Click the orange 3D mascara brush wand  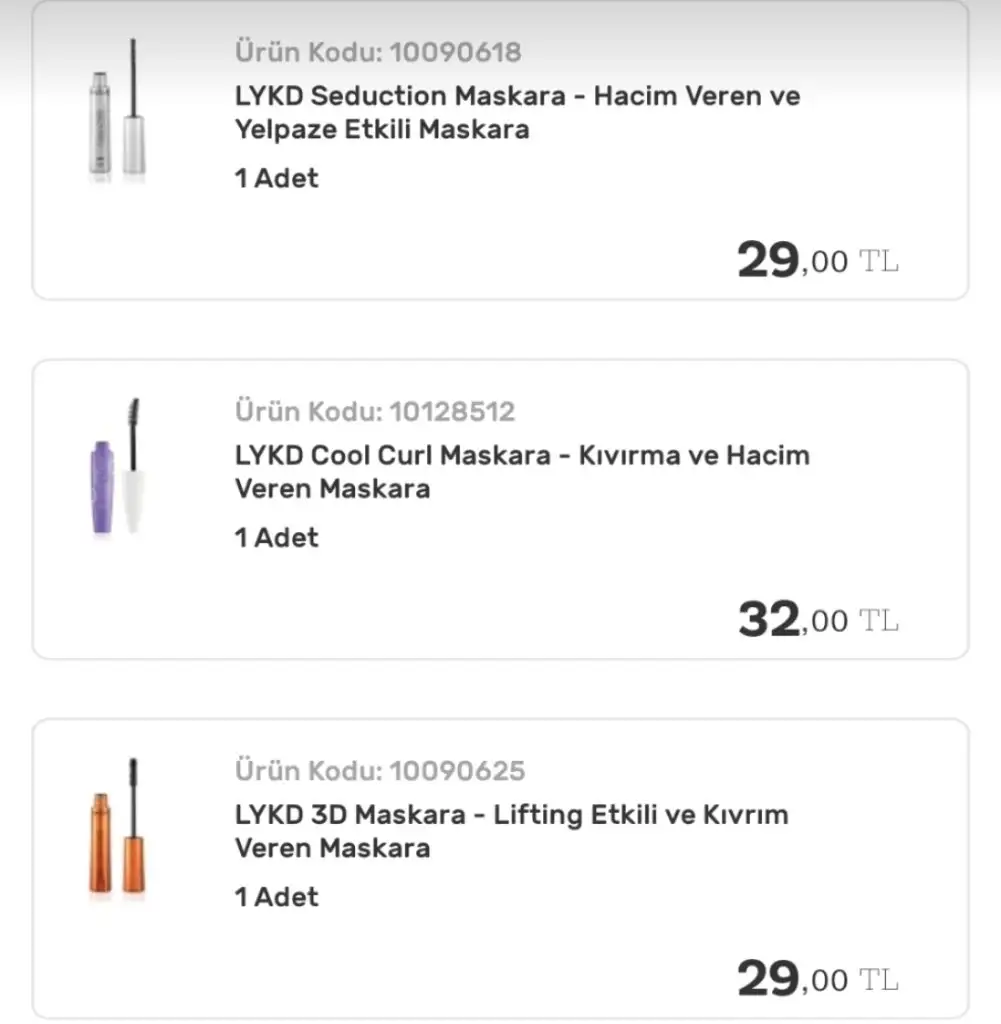click(133, 830)
